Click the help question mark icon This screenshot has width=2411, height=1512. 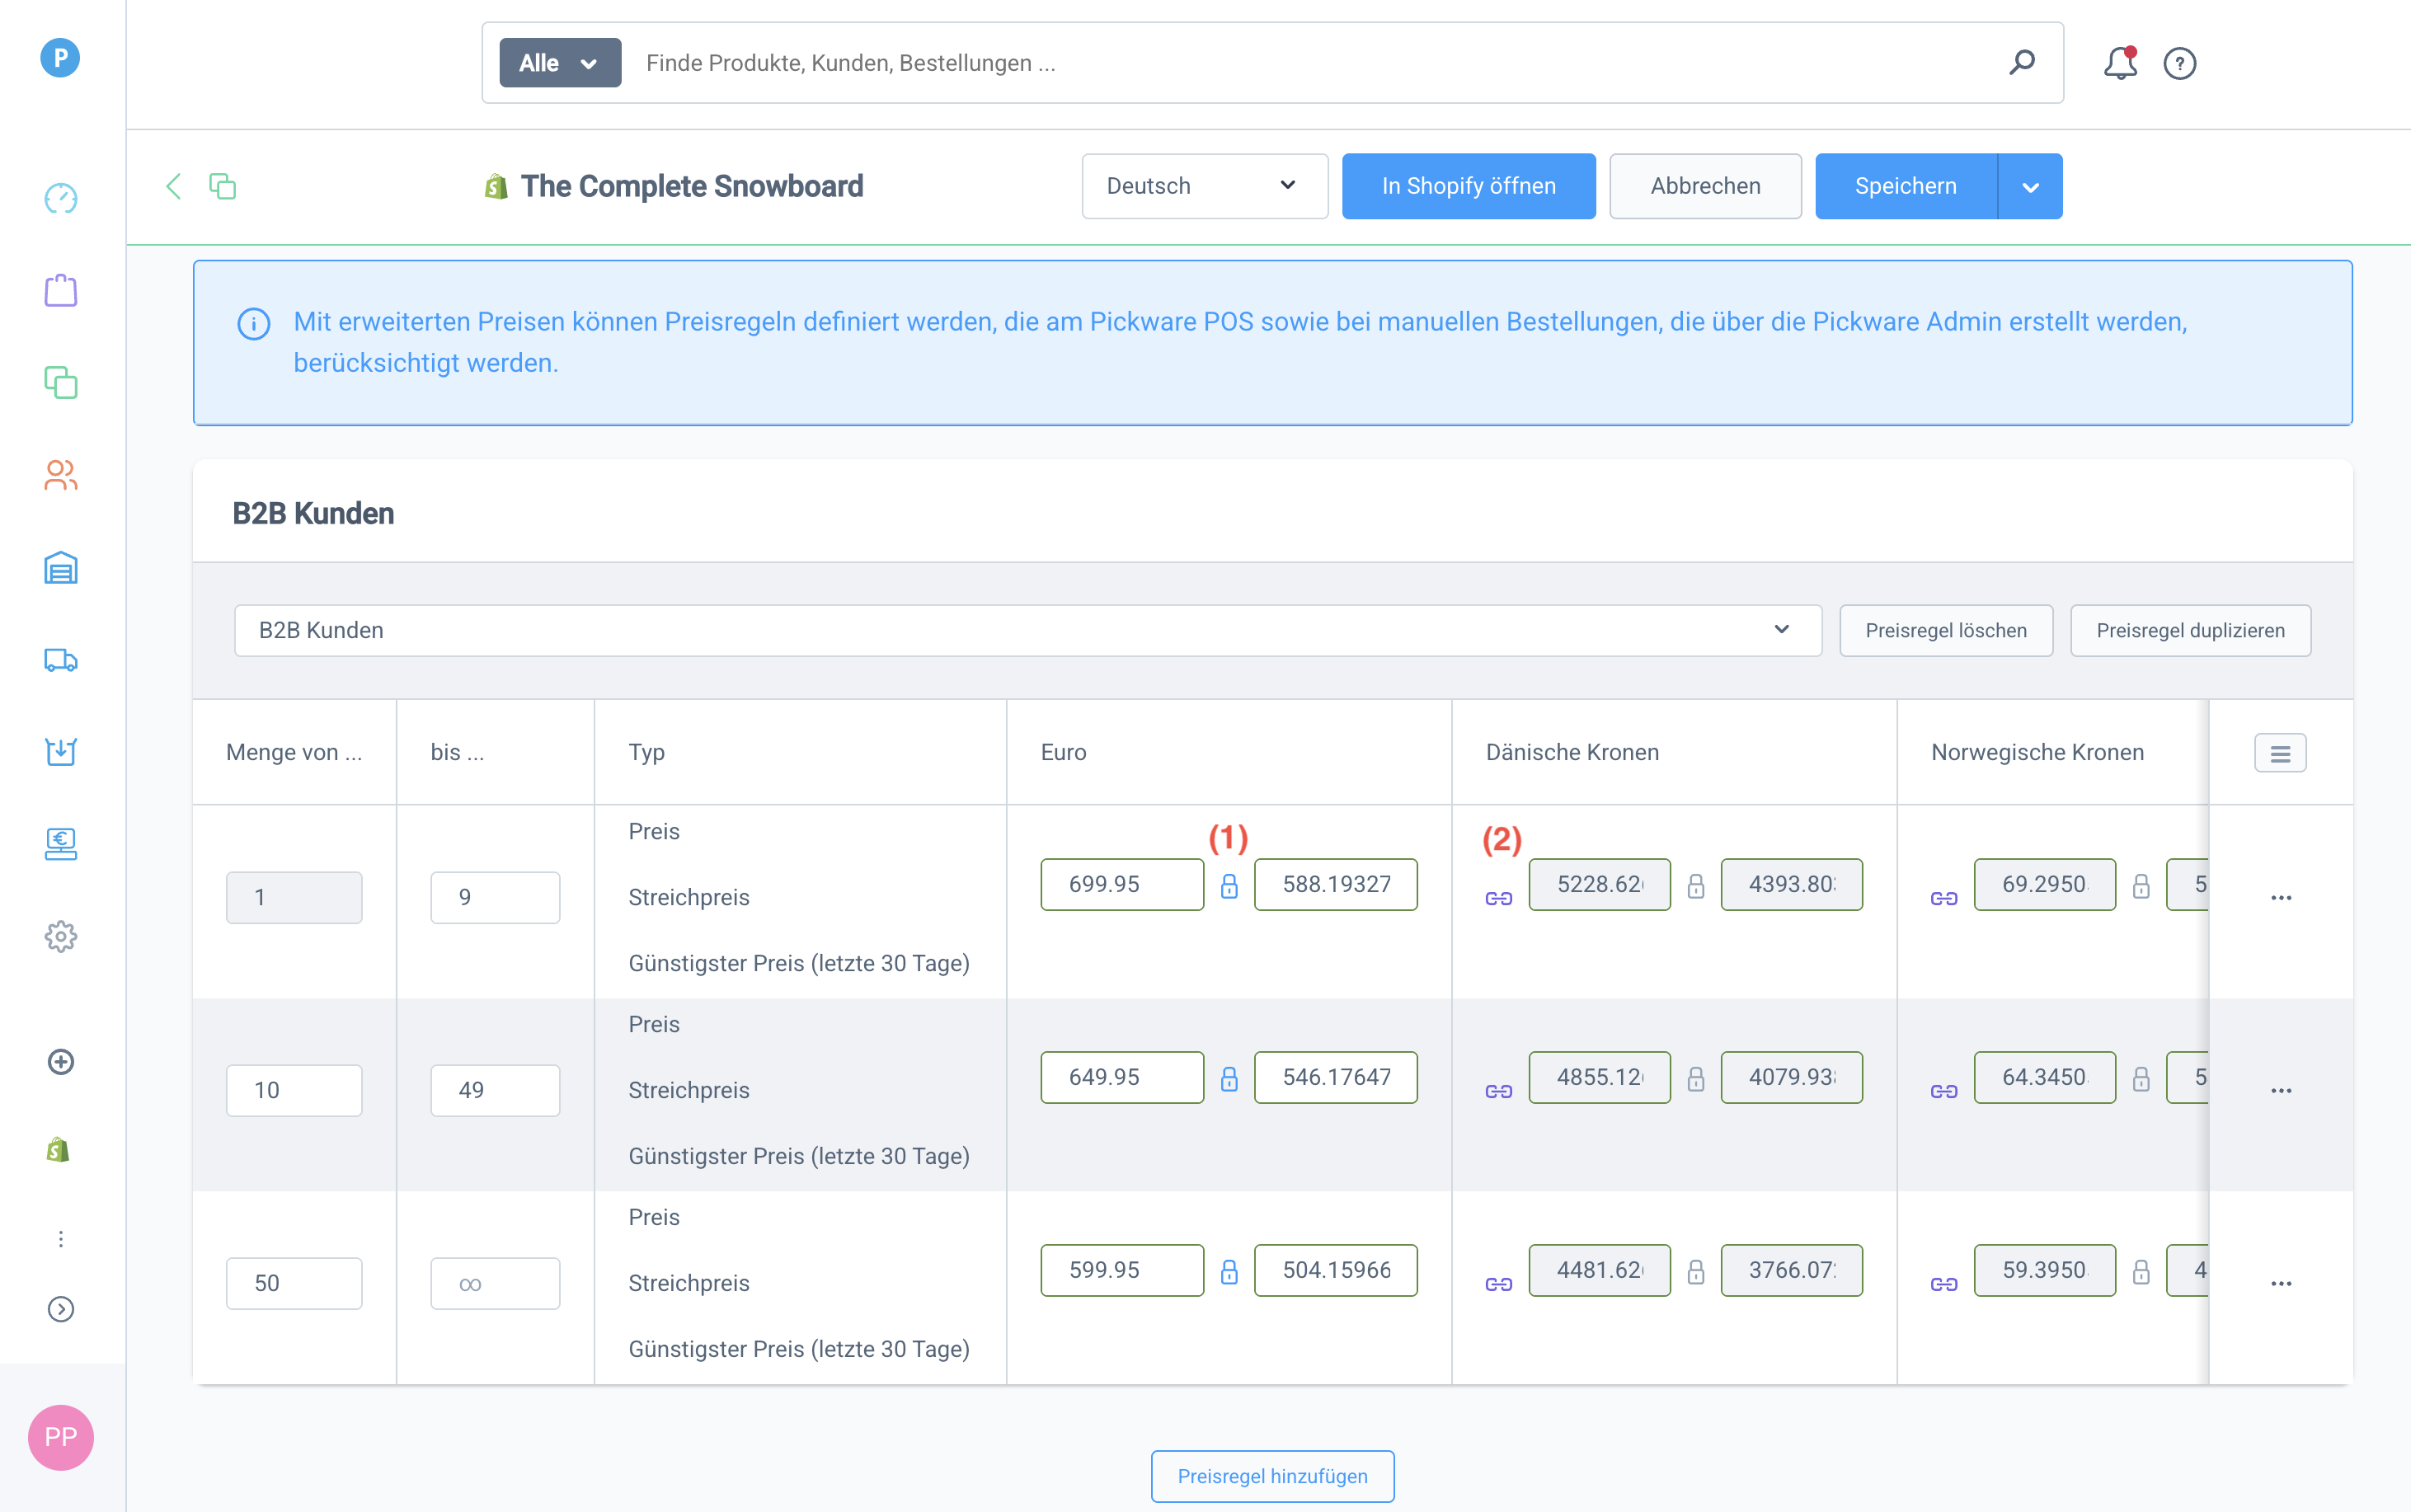tap(2179, 63)
